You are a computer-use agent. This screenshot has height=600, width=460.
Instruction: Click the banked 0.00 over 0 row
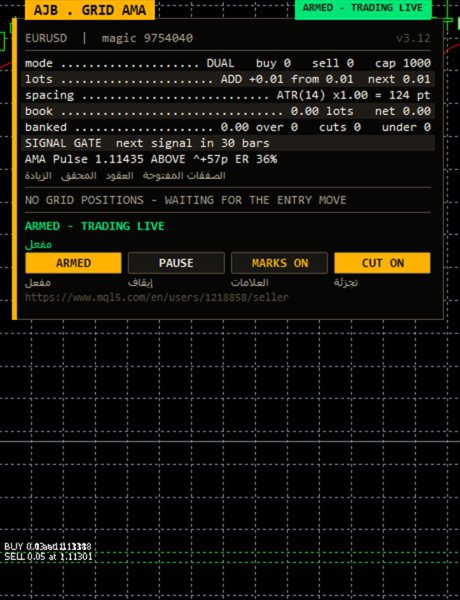(228, 127)
